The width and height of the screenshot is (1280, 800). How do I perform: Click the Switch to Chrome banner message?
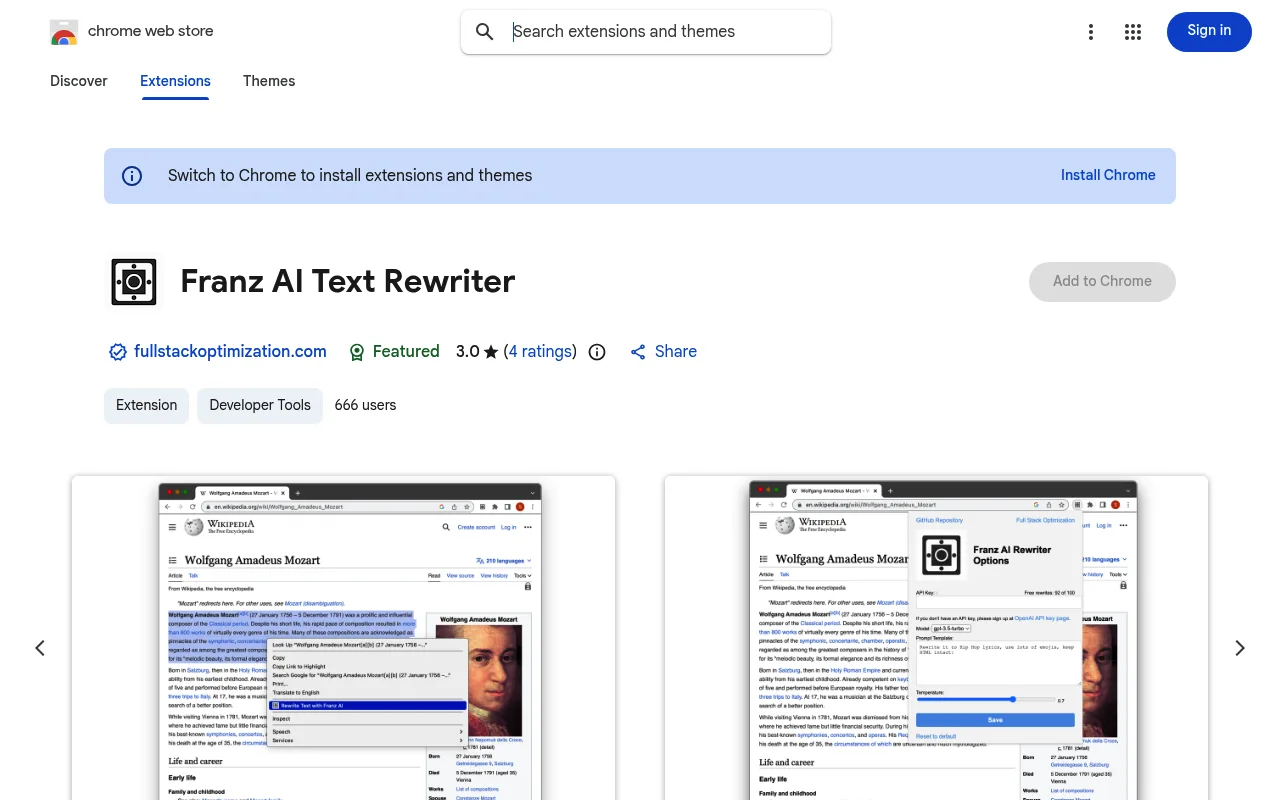coord(350,176)
